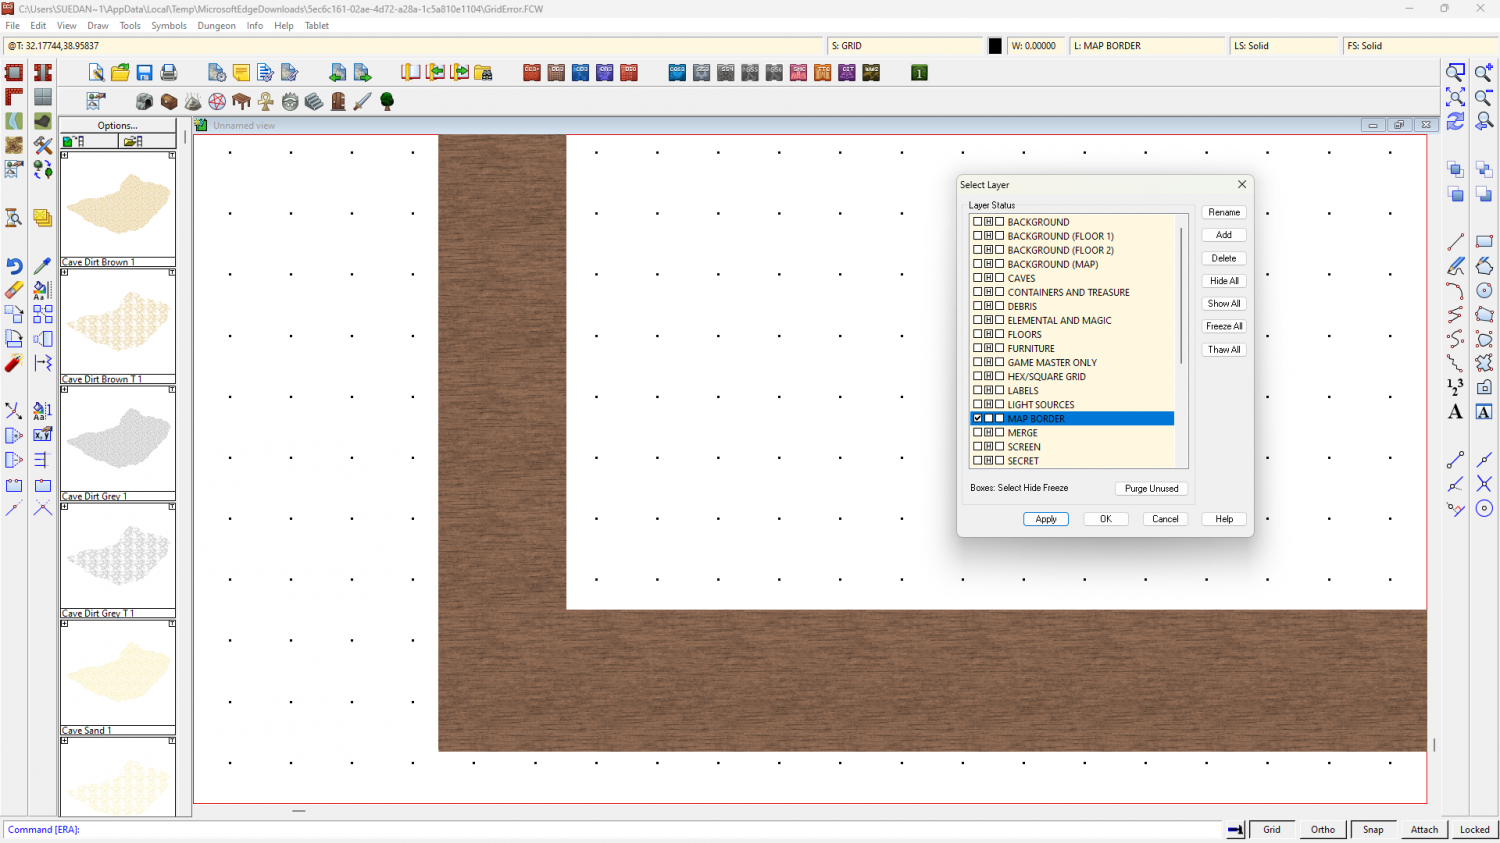Screen dimensions: 1500x843
Task: Select the Cave Dirt Brown 1 symbol thumbnail
Action: [x=118, y=205]
